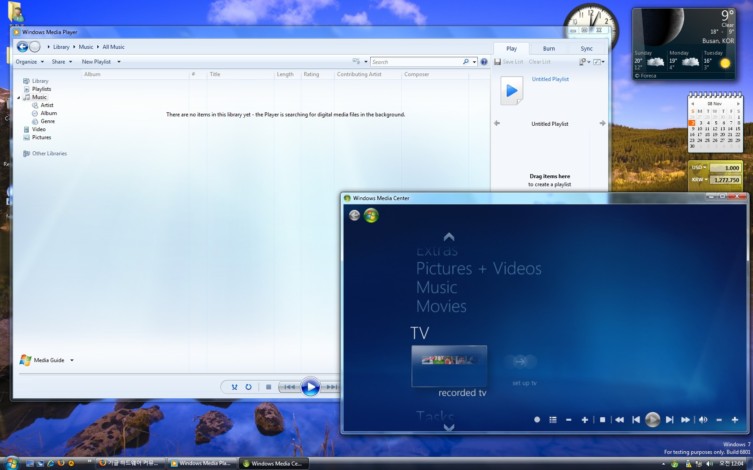The height and width of the screenshot is (470, 753).
Task: Mute audio in Media Center
Action: [x=703, y=420]
